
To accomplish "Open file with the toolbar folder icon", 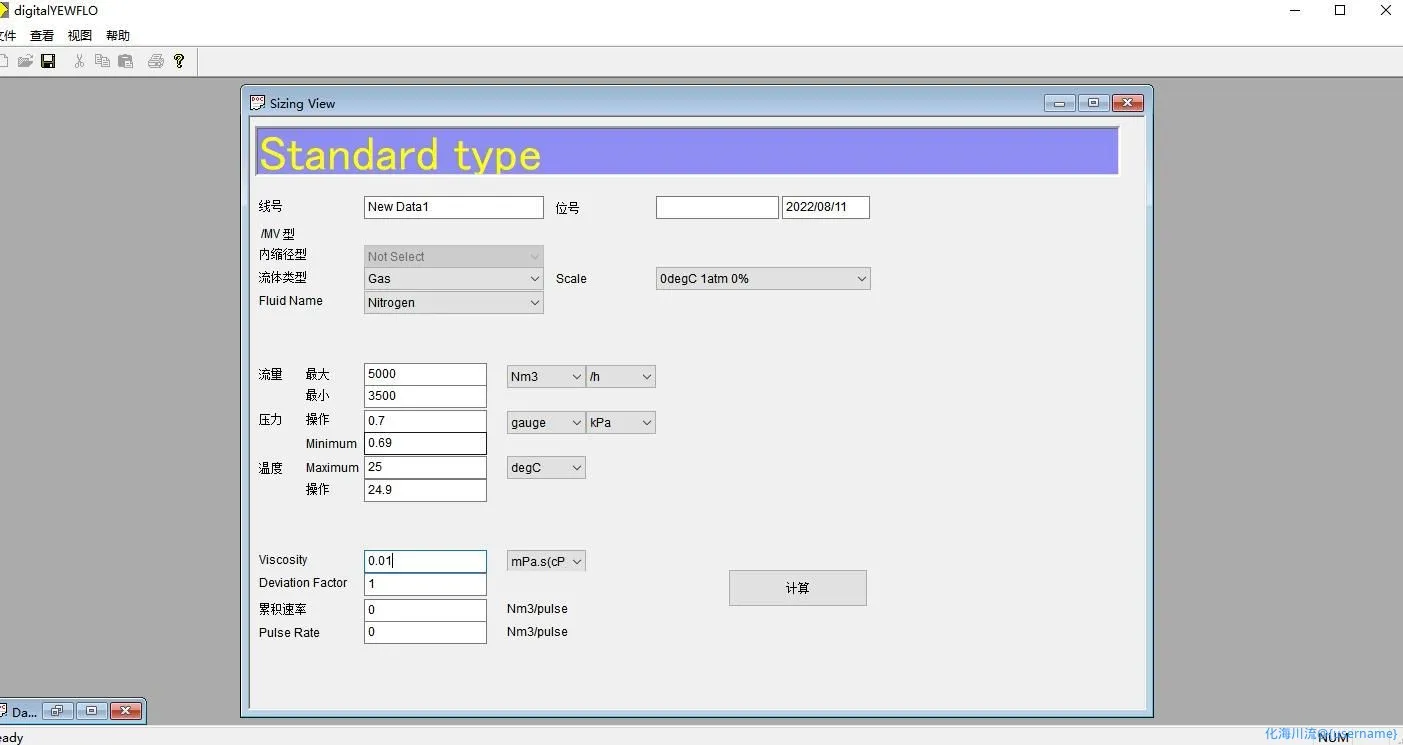I will click(x=26, y=61).
